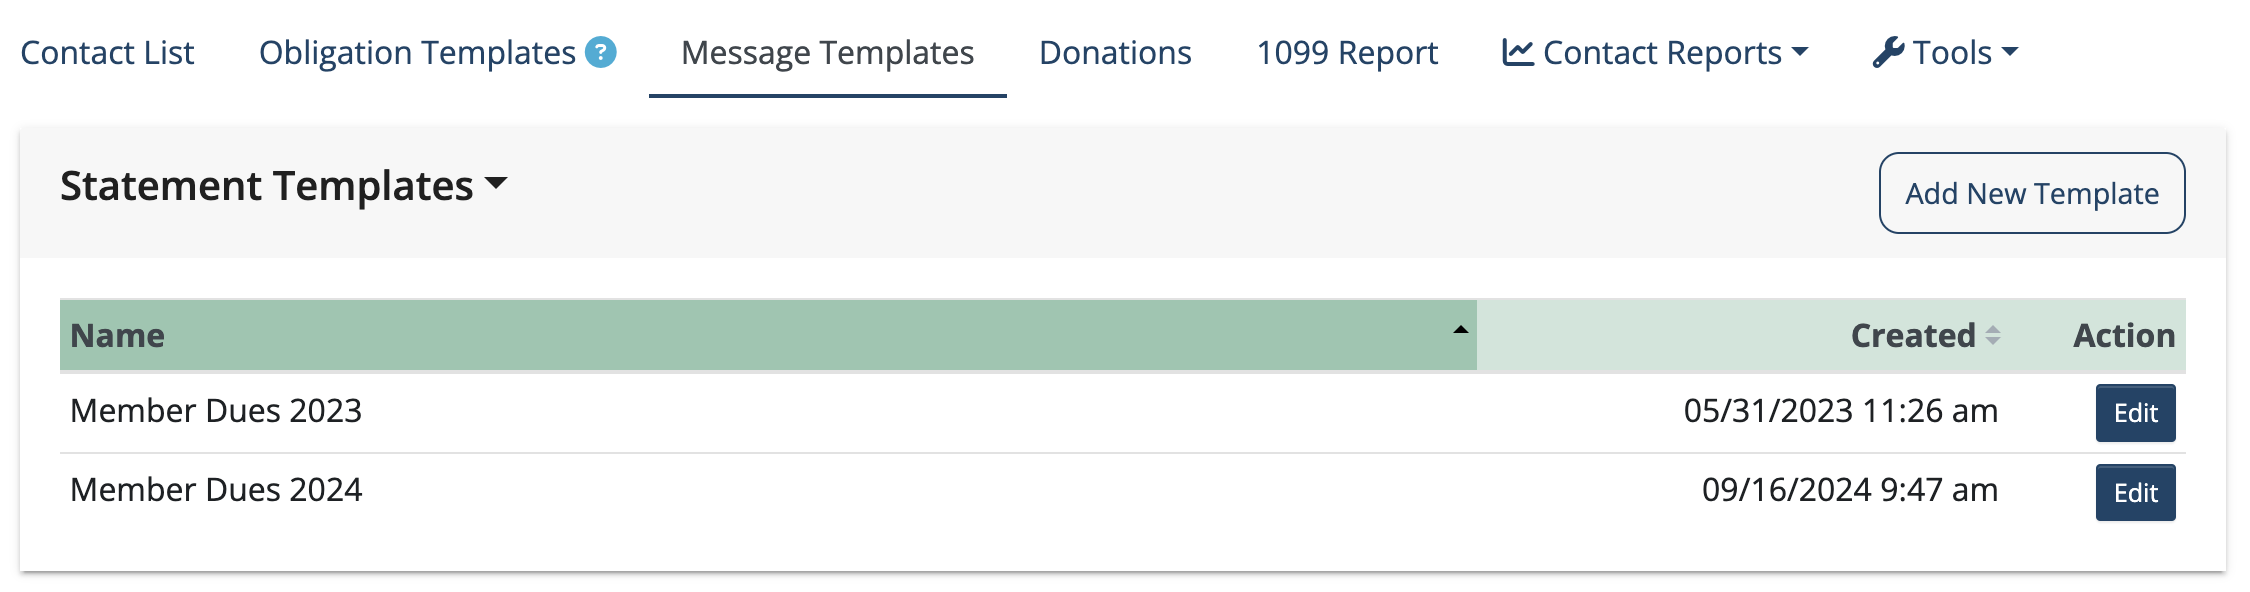Click the Tools wrench icon
The width and height of the screenshot is (2250, 592).
click(1888, 53)
